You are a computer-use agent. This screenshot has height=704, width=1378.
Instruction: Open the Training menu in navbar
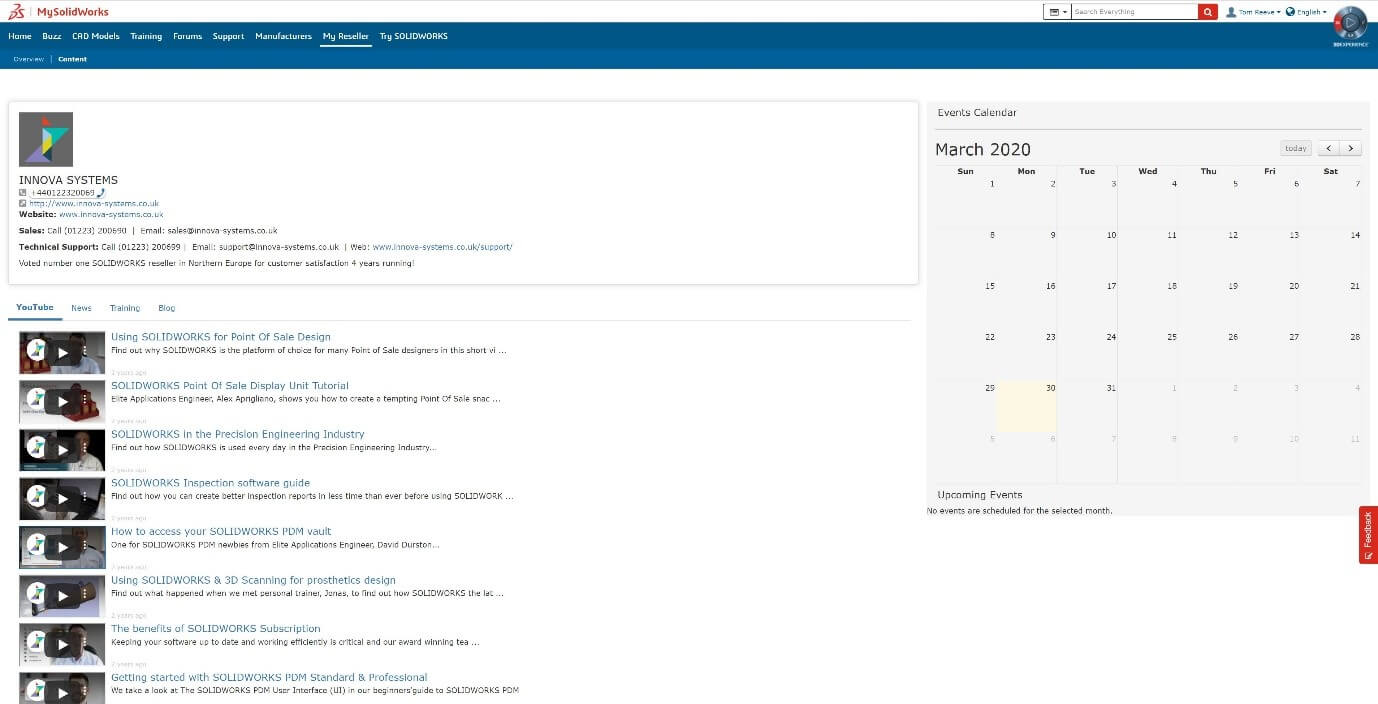(146, 36)
